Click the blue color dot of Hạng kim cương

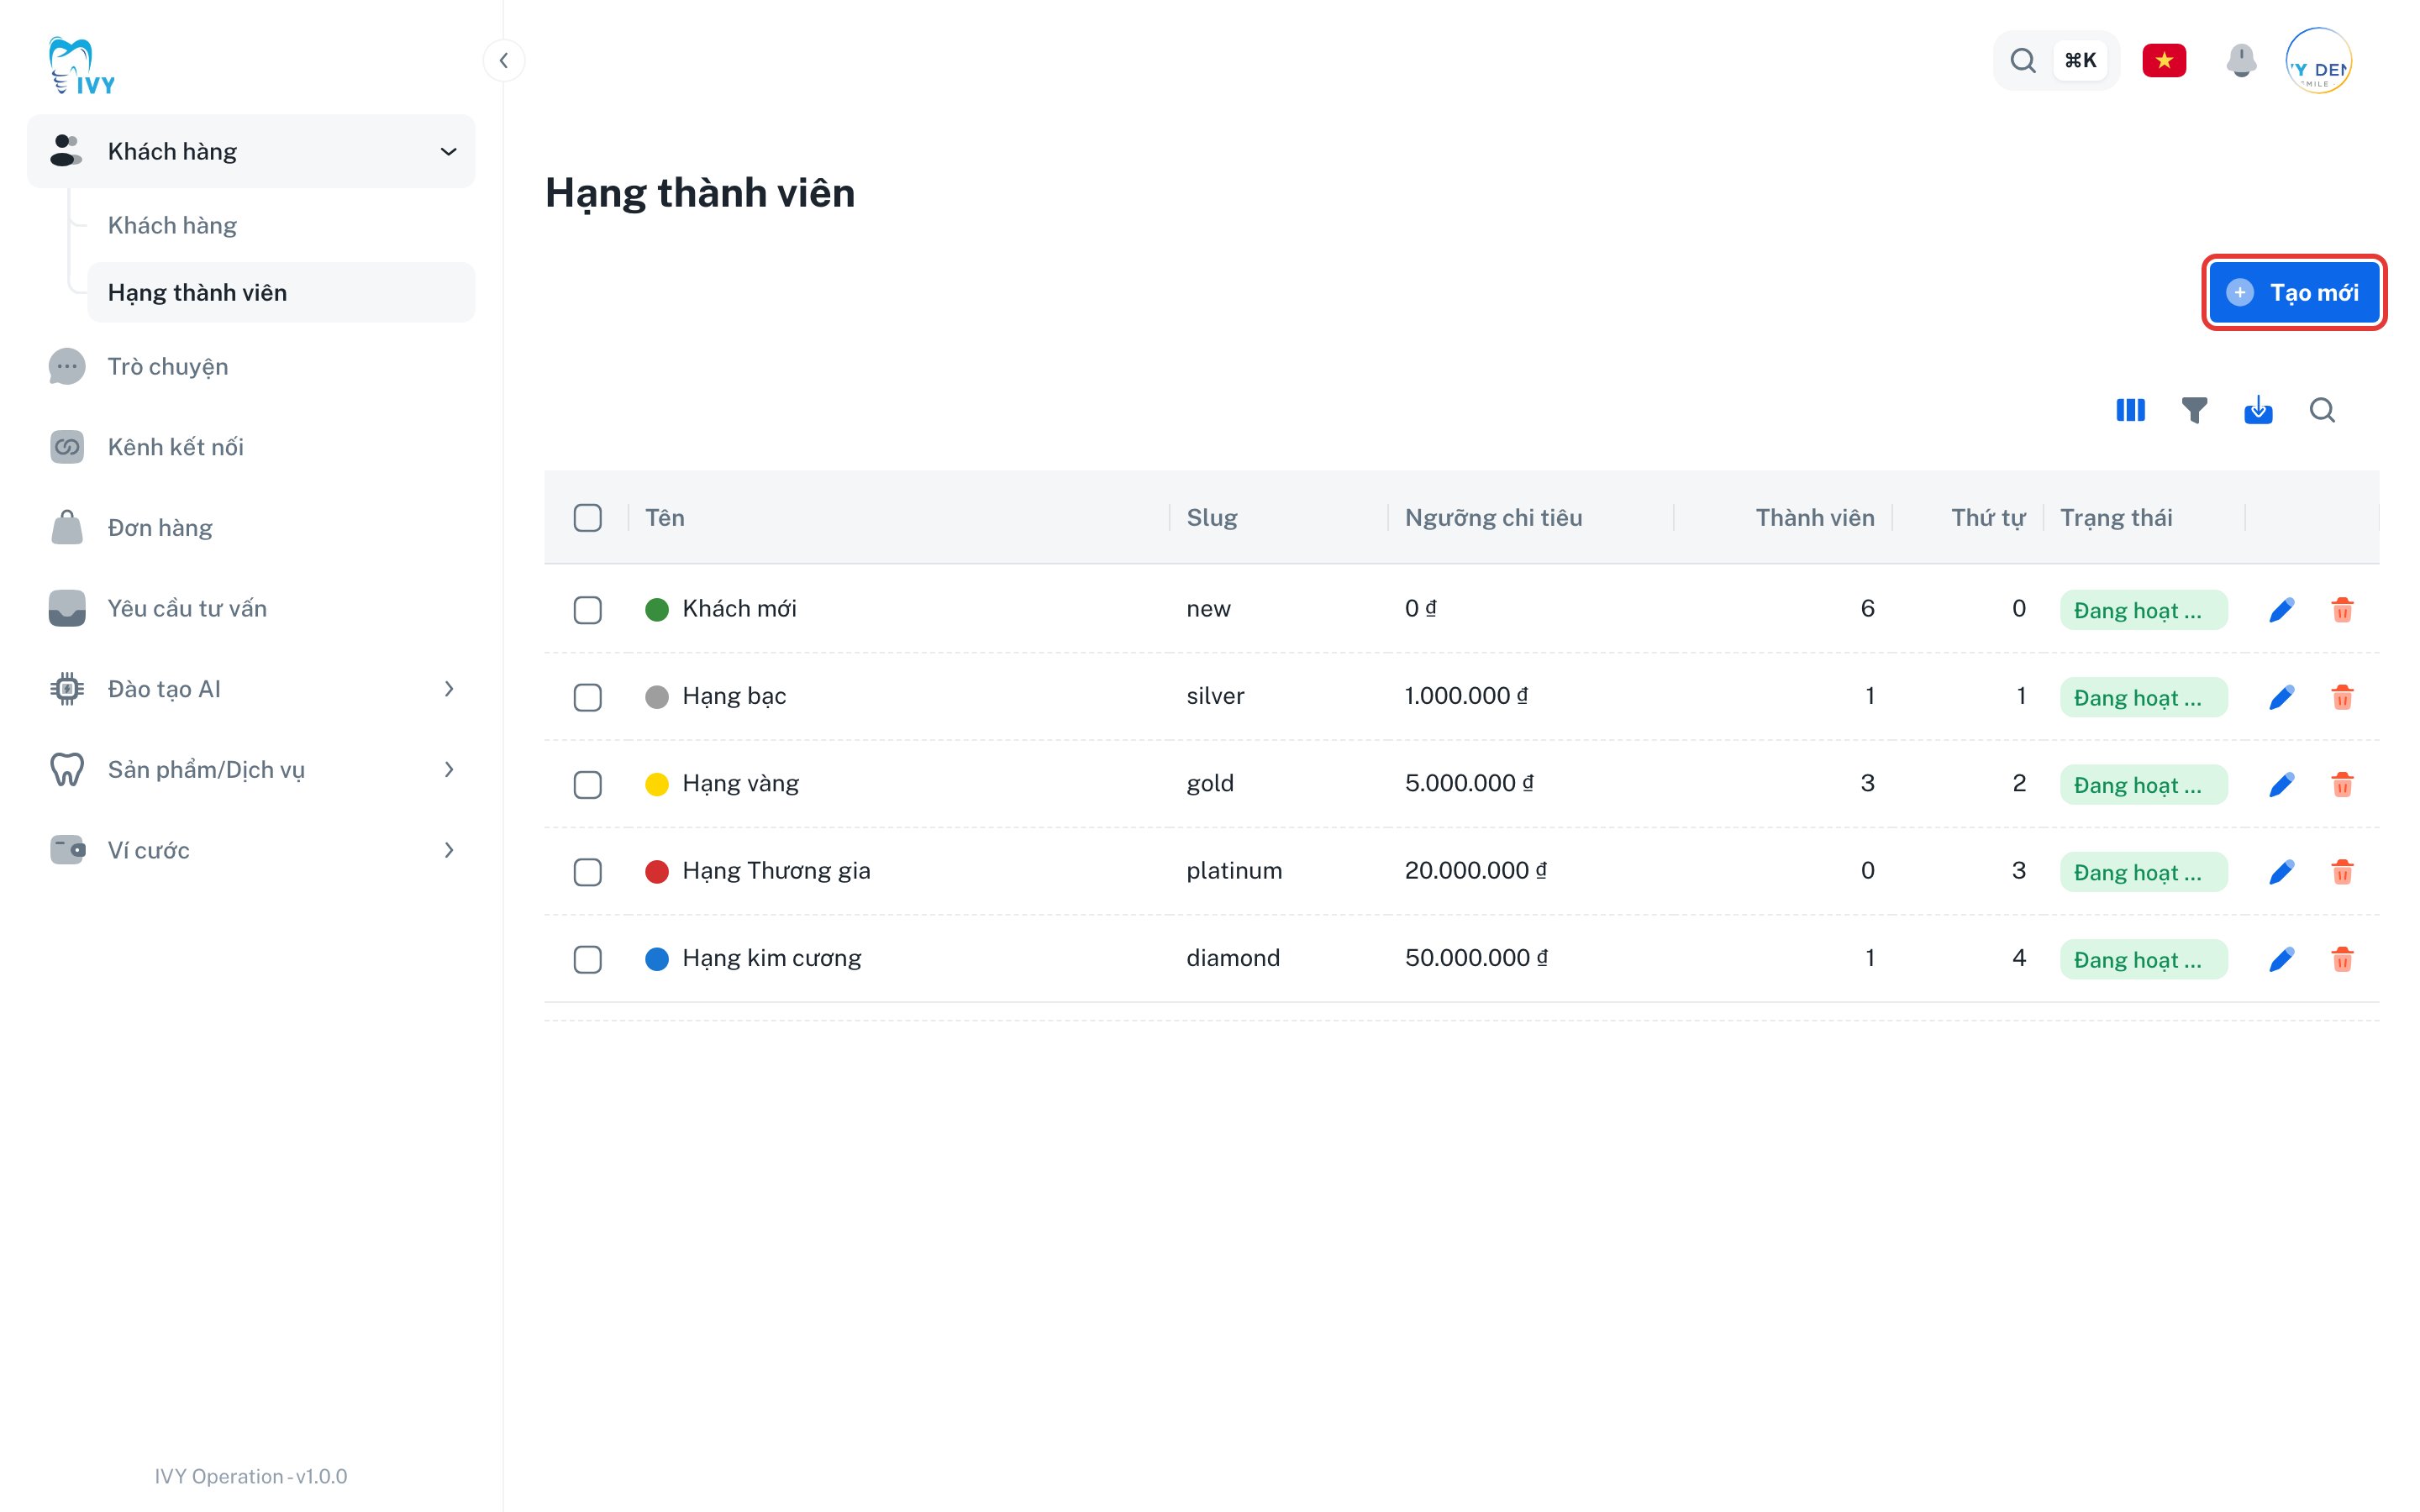657,959
